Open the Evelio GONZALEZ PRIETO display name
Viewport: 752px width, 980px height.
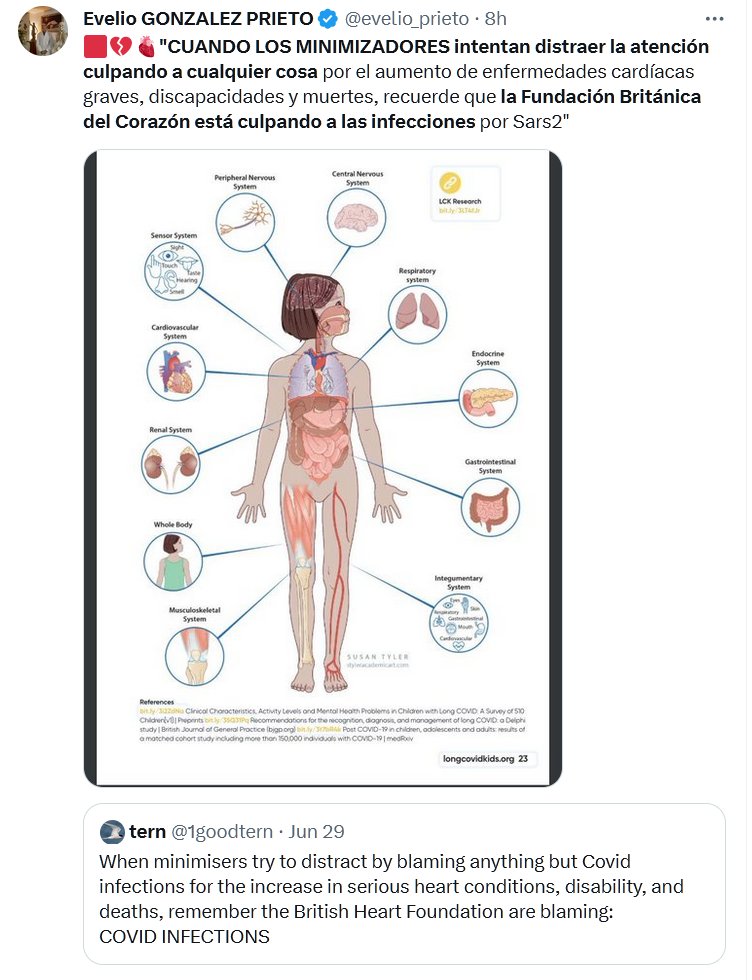click(x=197, y=19)
